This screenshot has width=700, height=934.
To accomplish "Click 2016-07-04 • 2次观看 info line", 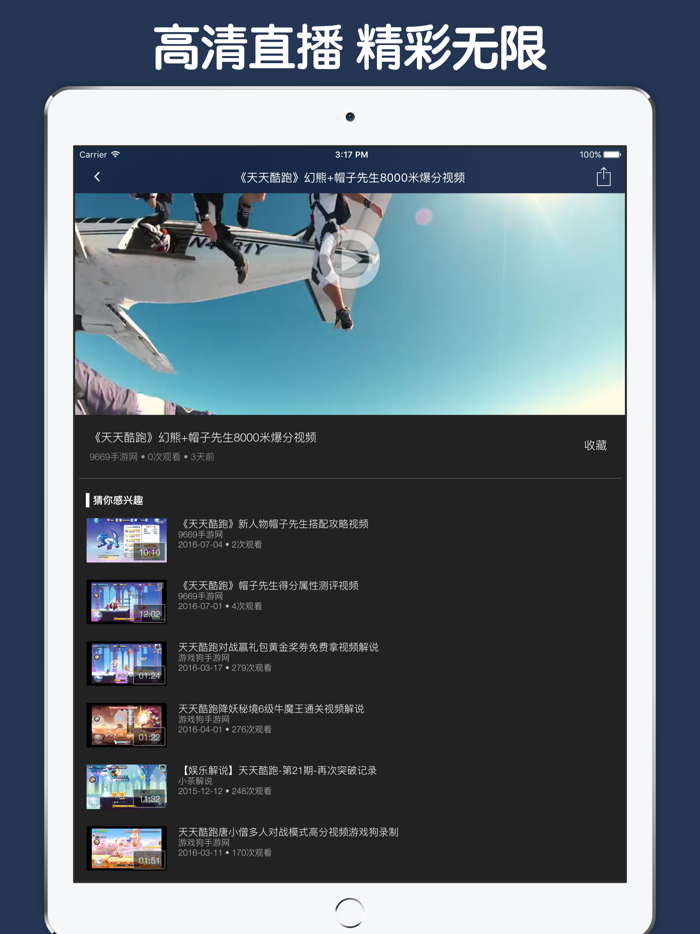I will [220, 544].
